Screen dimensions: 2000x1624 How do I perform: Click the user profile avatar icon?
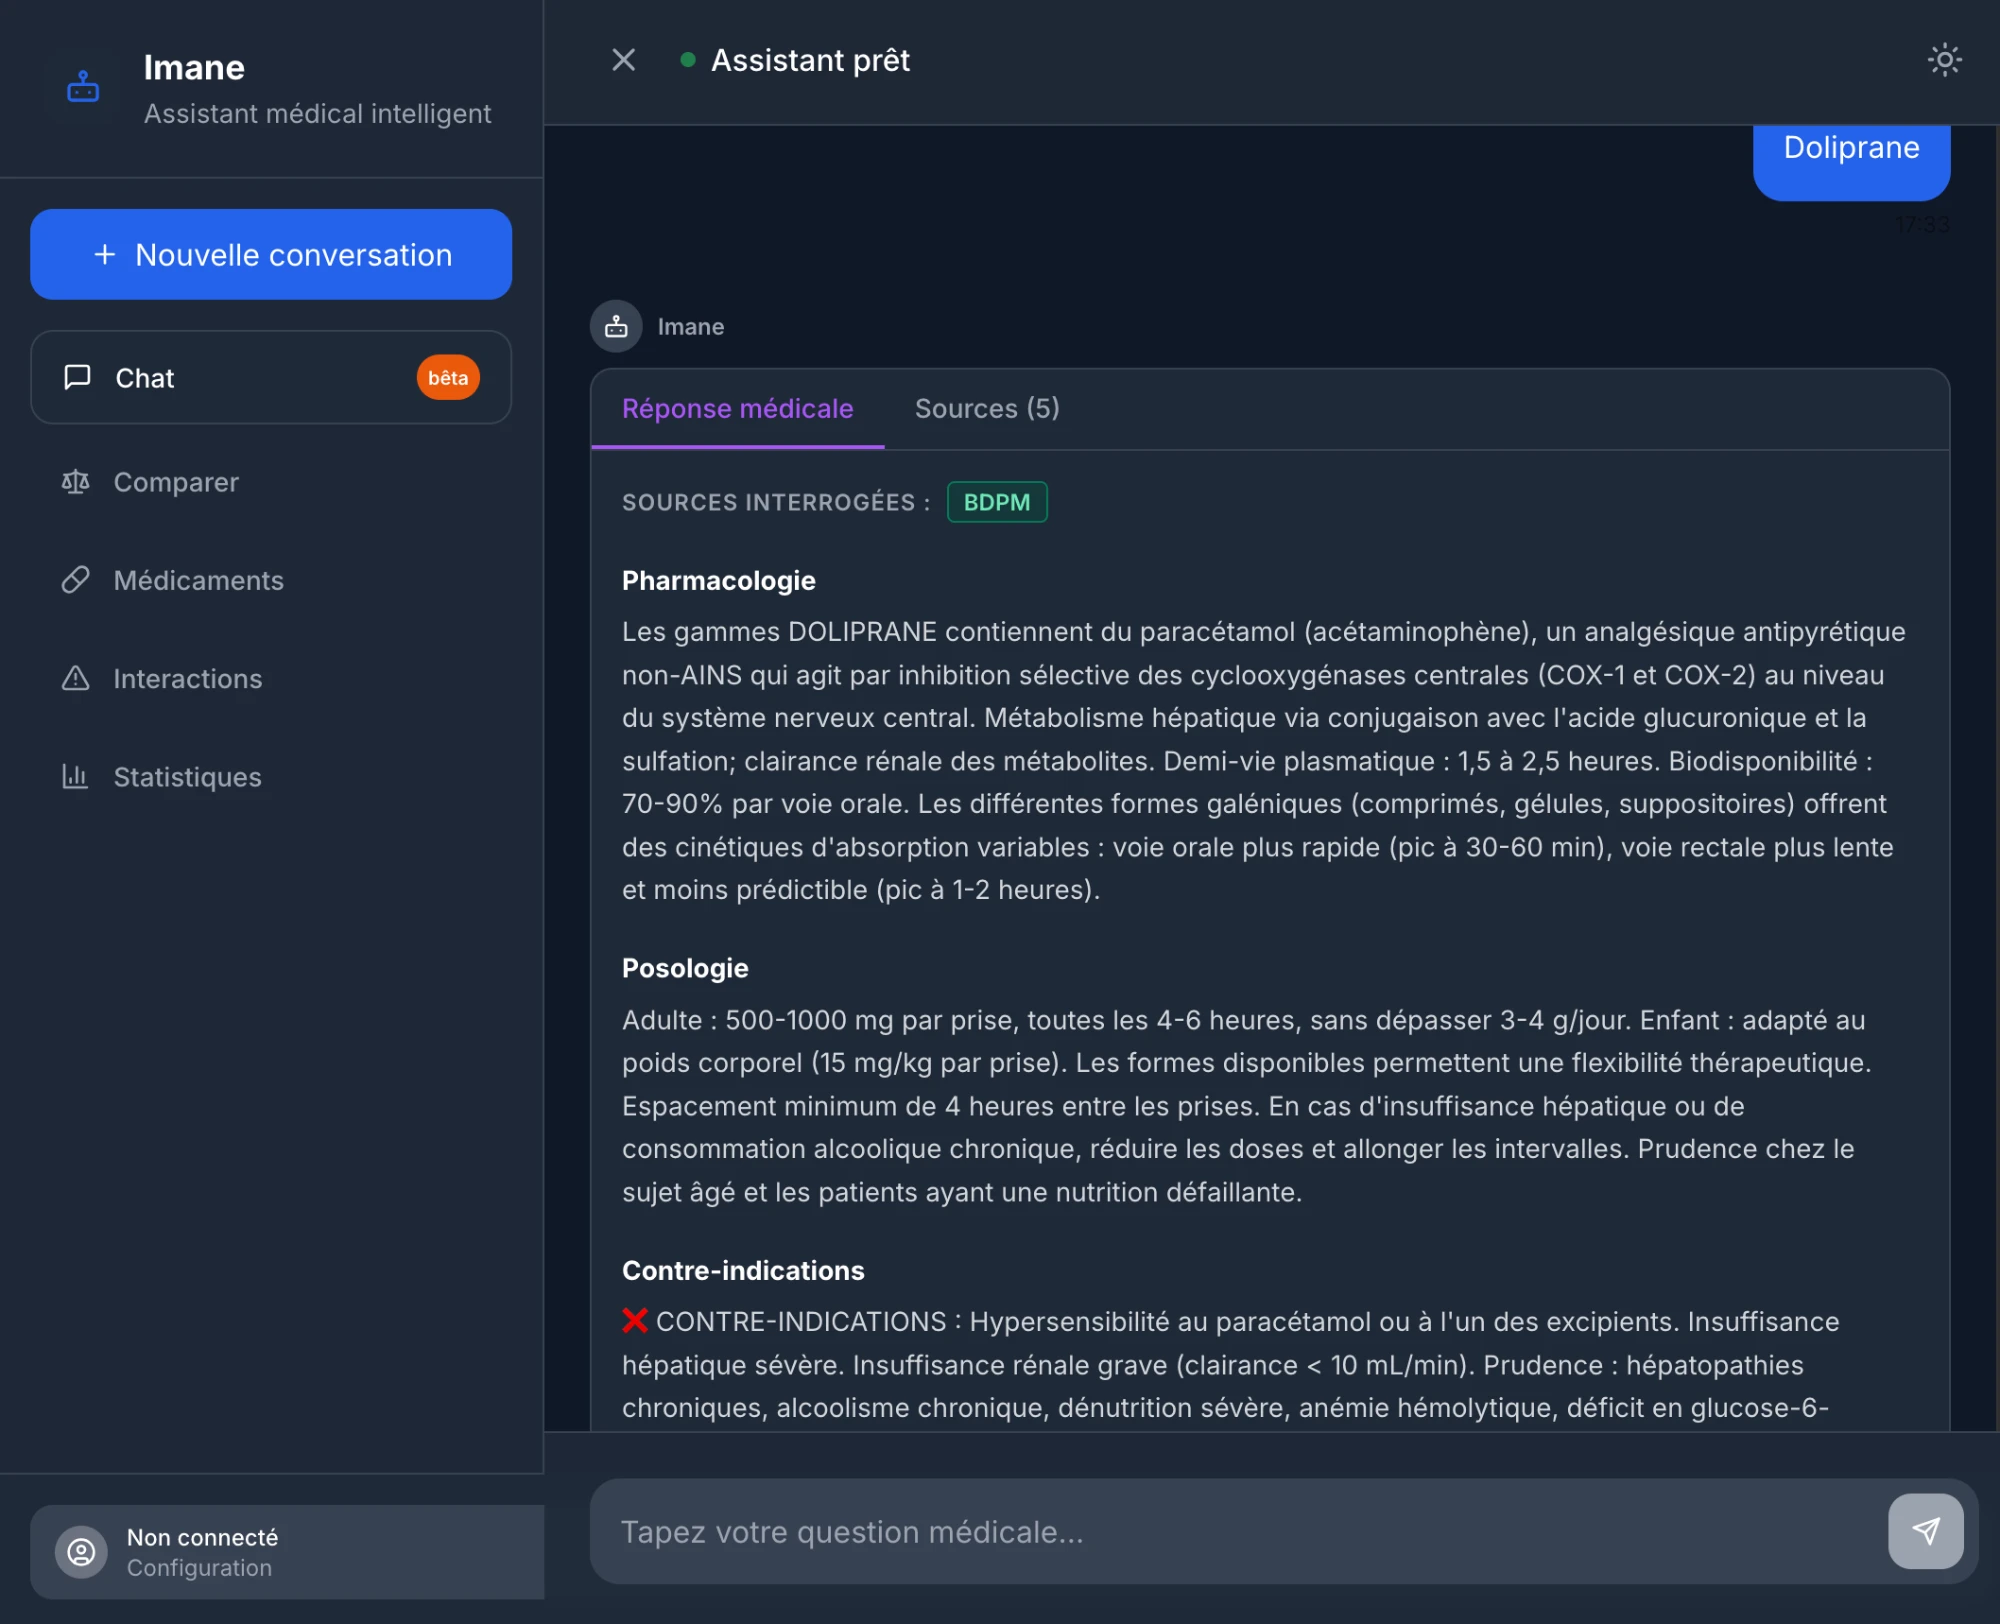coord(81,1552)
